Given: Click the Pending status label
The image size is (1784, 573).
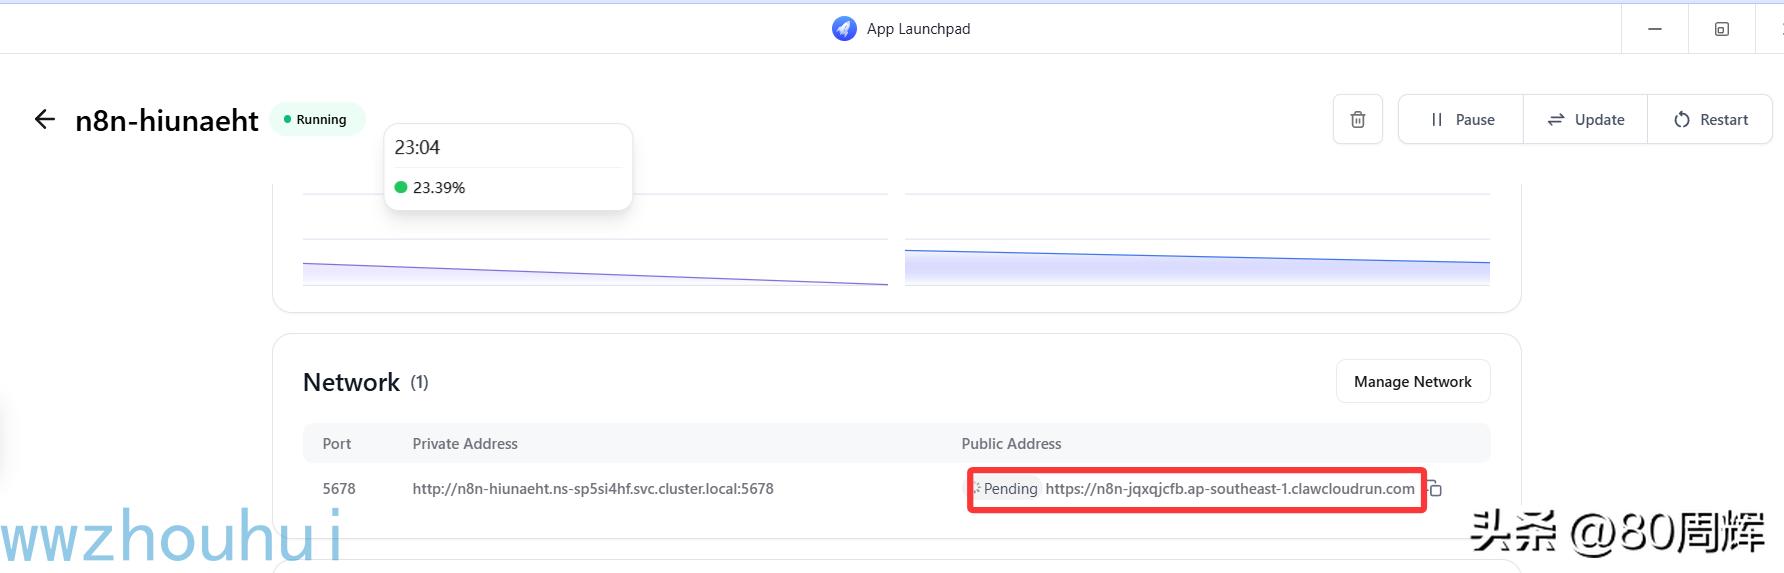Looking at the screenshot, I should pyautogui.click(x=1009, y=489).
